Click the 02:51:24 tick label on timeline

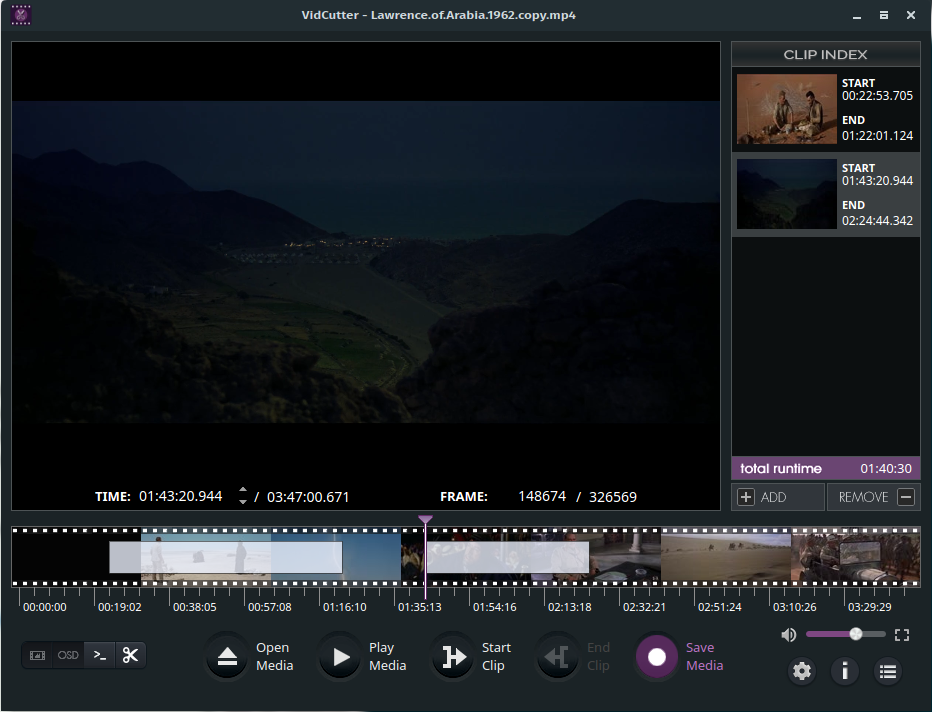719,607
